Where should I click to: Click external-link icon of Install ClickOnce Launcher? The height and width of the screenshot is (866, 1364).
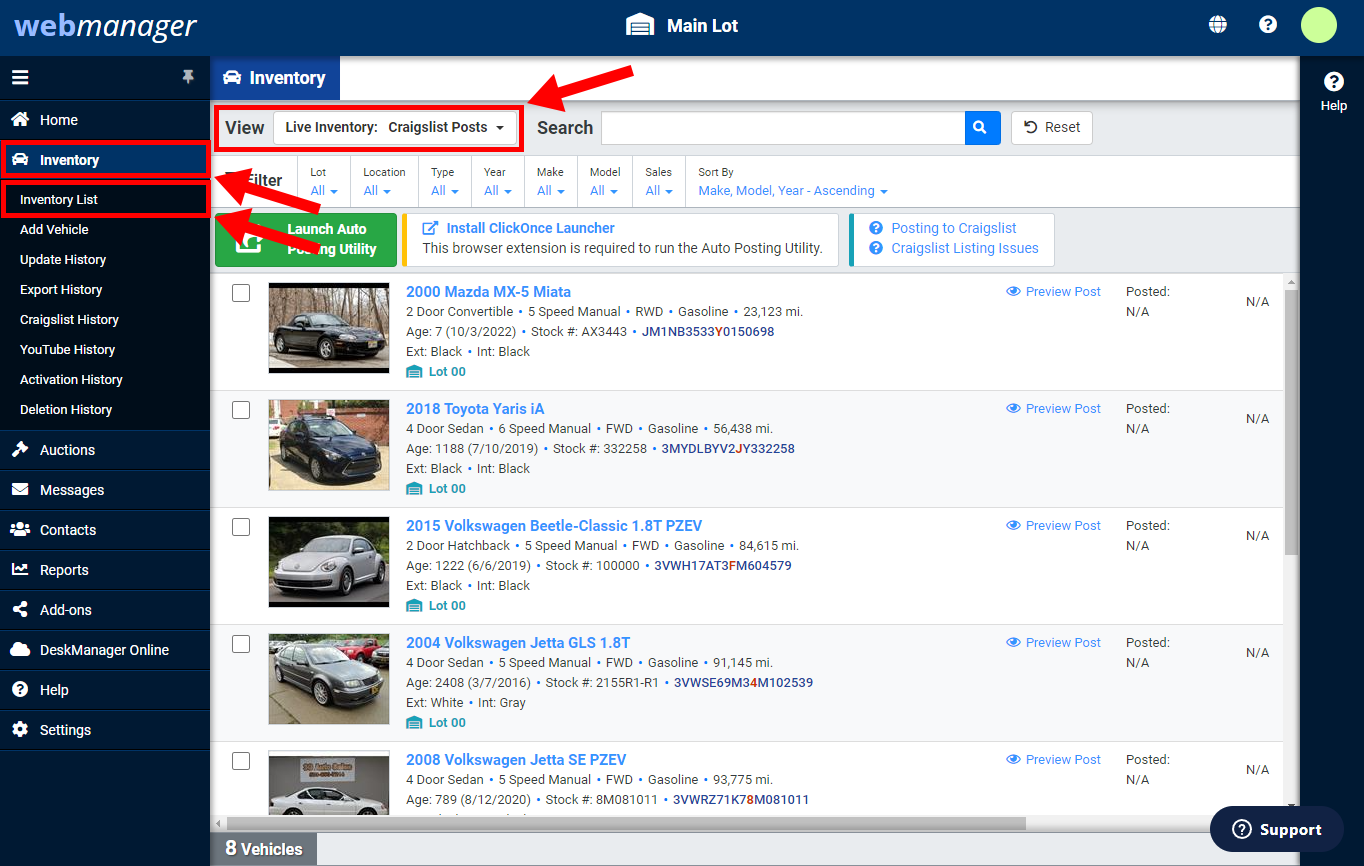point(430,228)
